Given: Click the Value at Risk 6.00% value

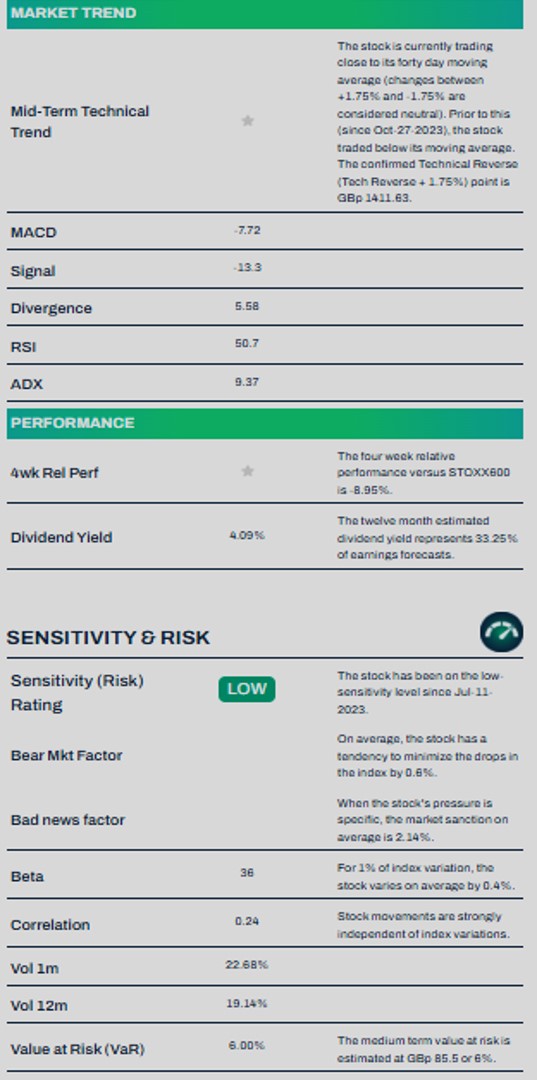Looking at the screenshot, I should tap(246, 1046).
